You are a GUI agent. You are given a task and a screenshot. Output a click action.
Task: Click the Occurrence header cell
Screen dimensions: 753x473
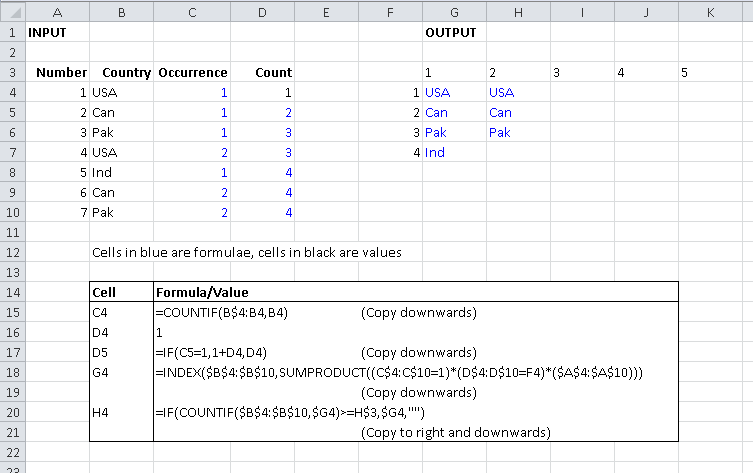click(193, 73)
